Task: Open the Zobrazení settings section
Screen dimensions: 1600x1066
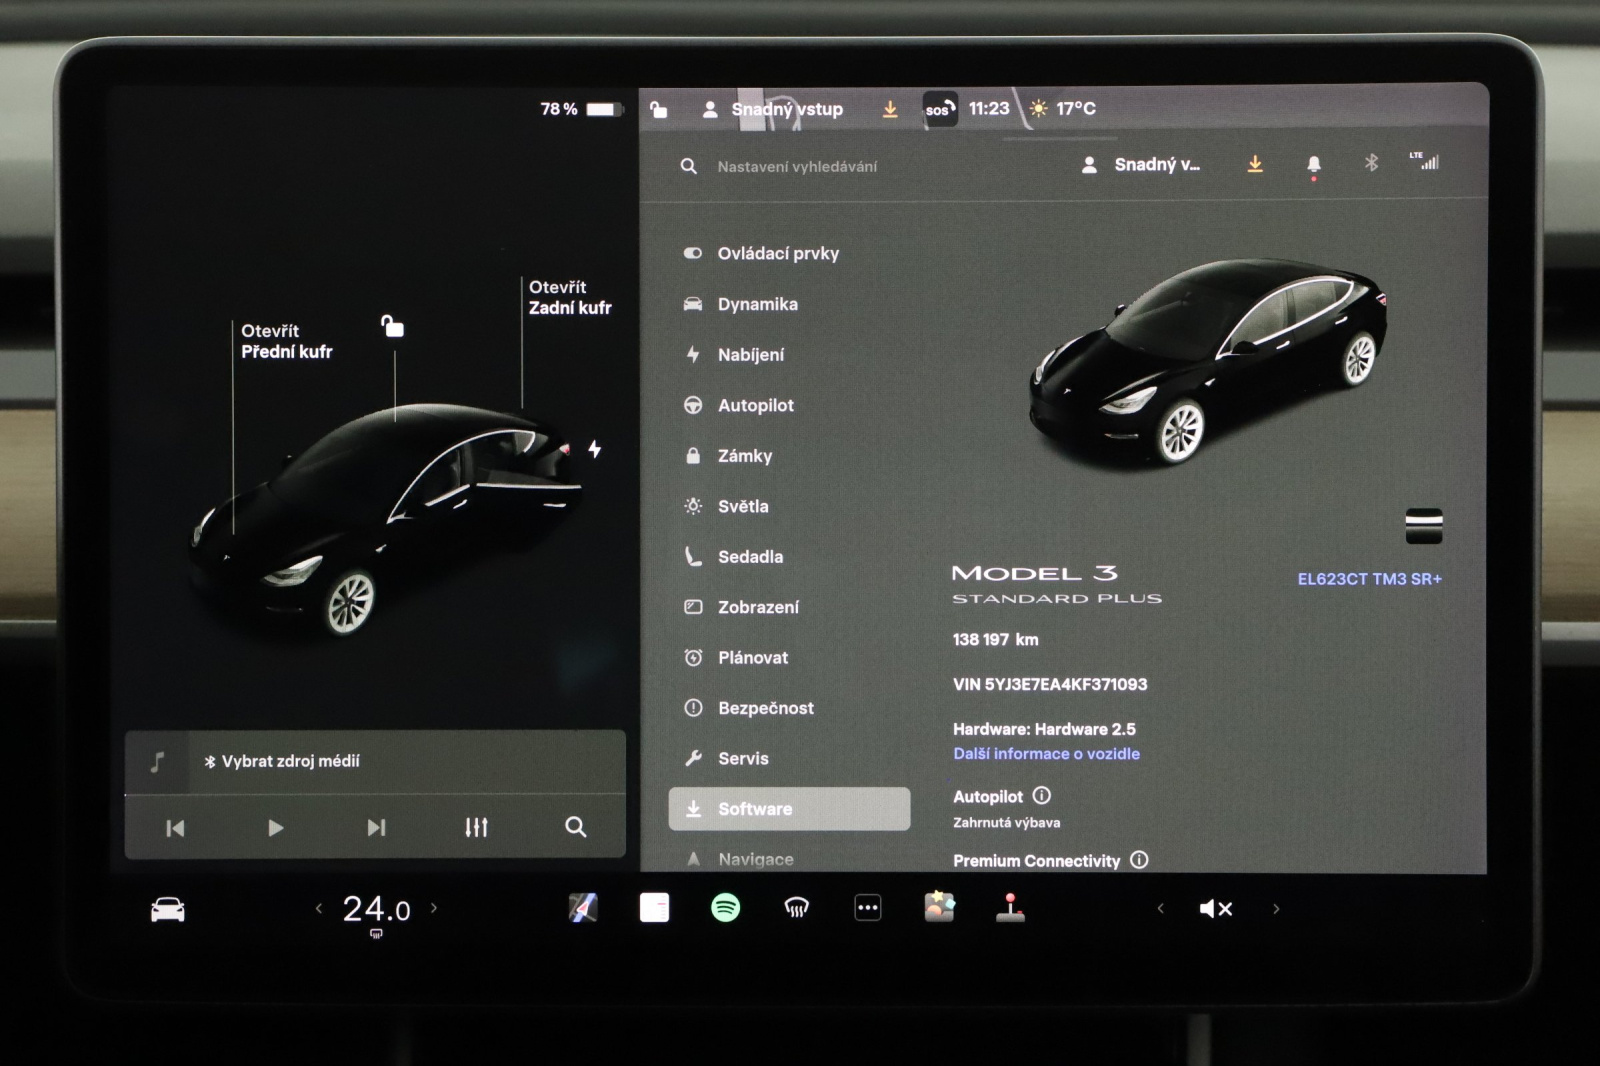Action: (x=757, y=607)
